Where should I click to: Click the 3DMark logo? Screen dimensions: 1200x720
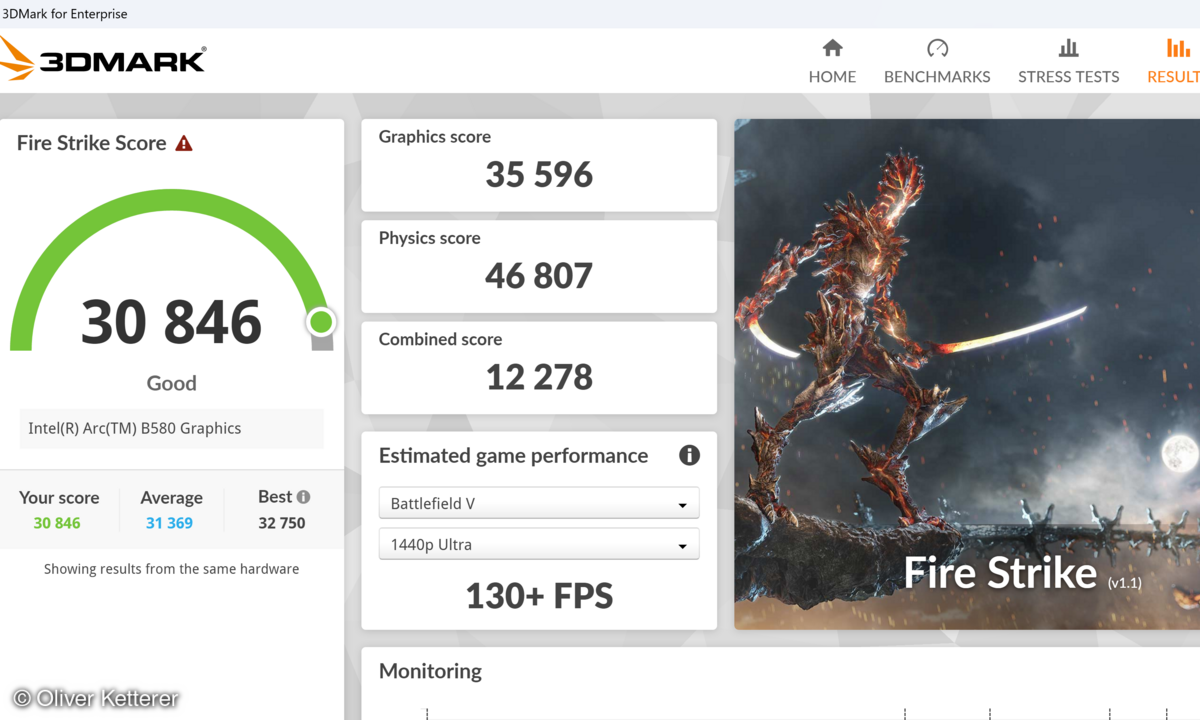103,59
